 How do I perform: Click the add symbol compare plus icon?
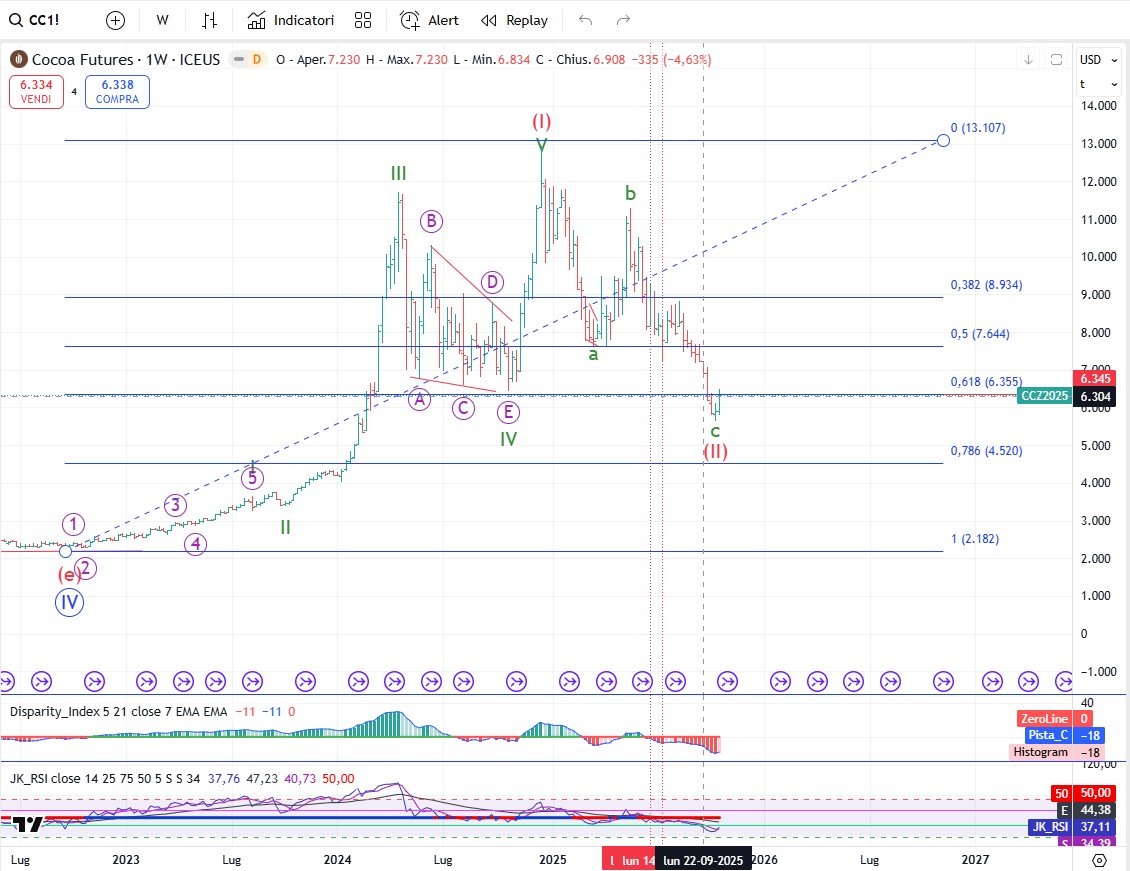pos(116,20)
